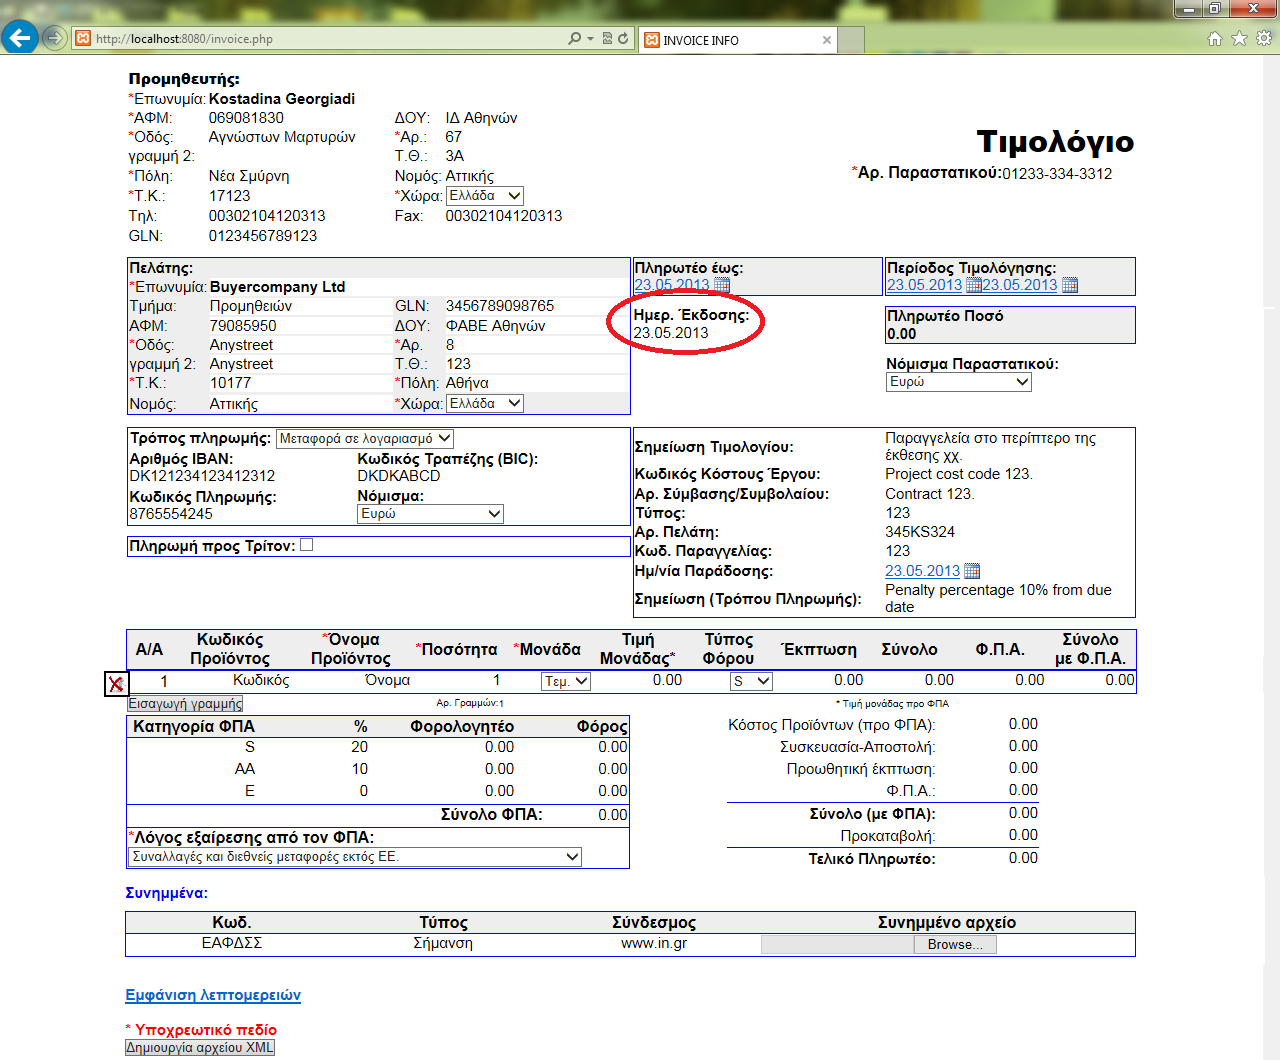The image size is (1280, 1060).
Task: Open the payment Νόμισμα dropdown (Ευρώ)
Action: (x=431, y=514)
